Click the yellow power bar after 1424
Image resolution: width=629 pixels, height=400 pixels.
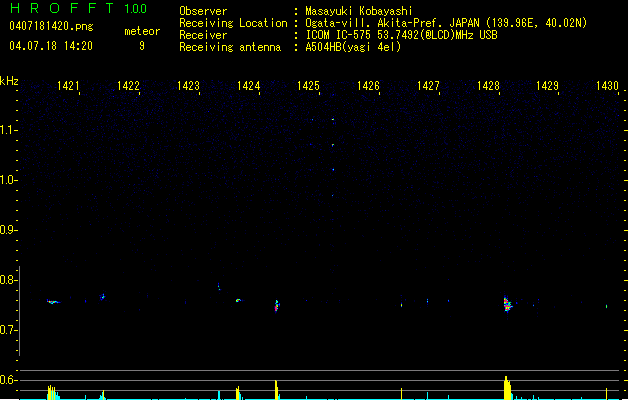tap(276, 390)
